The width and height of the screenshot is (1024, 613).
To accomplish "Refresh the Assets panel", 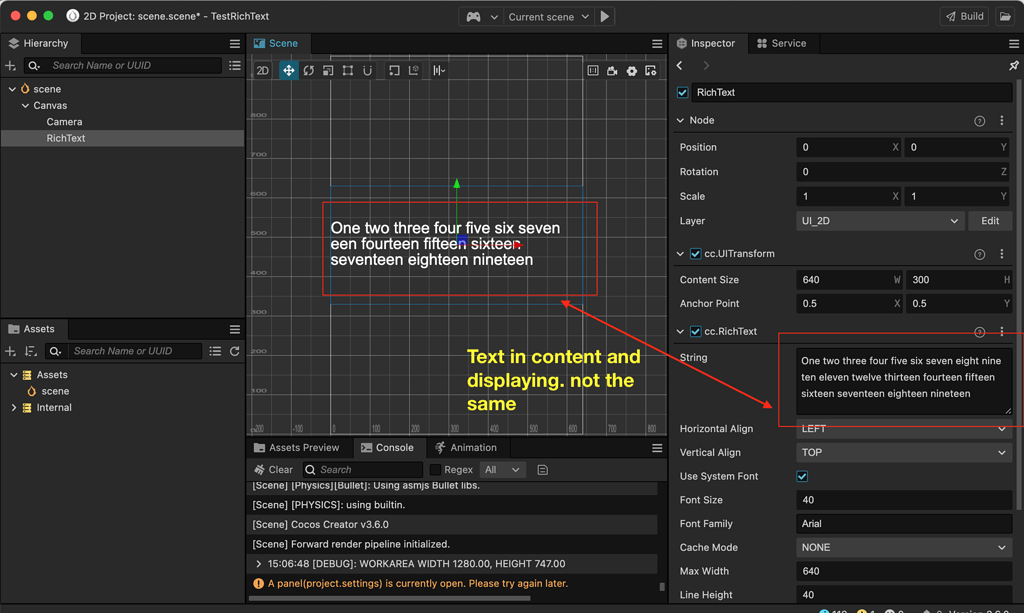I will [x=235, y=351].
